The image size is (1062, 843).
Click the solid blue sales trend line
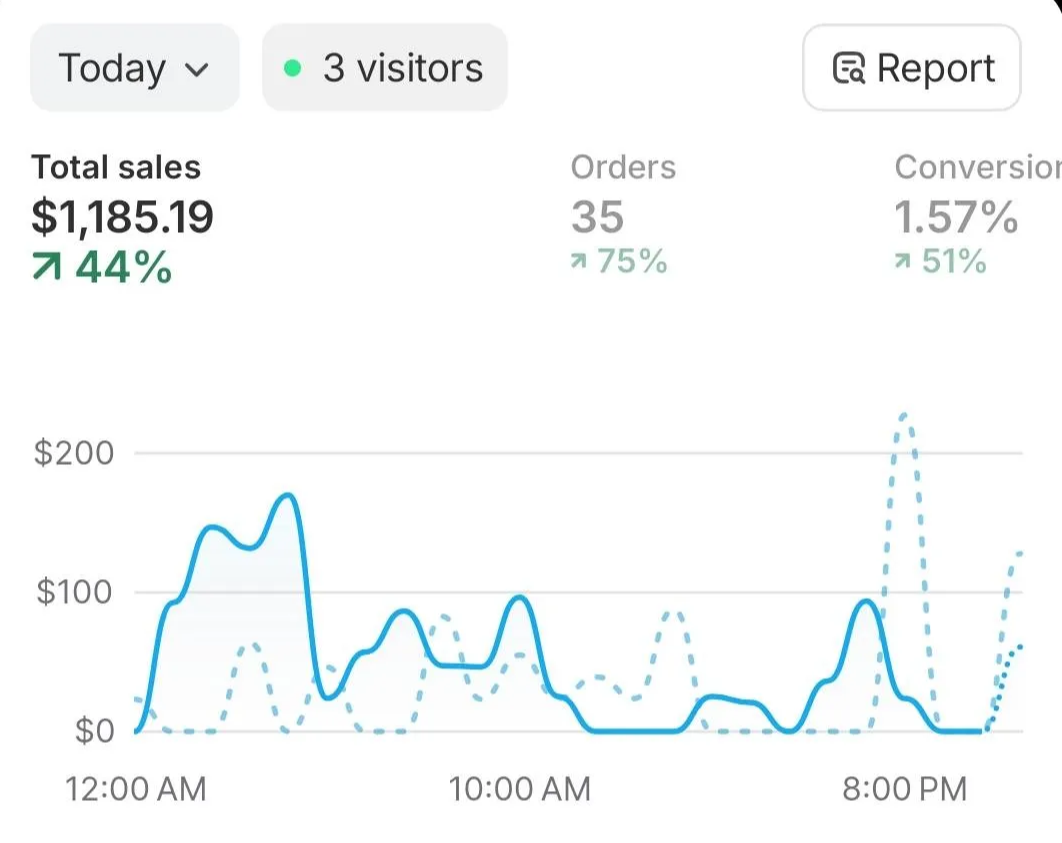285,495
